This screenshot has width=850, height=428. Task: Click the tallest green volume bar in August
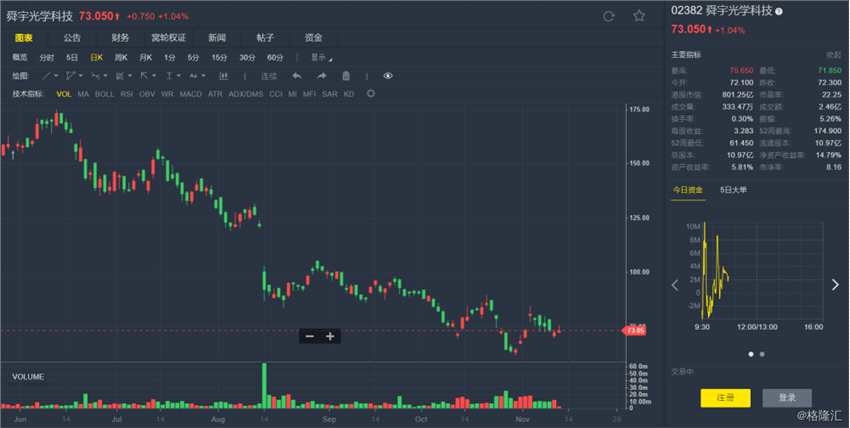click(x=264, y=385)
